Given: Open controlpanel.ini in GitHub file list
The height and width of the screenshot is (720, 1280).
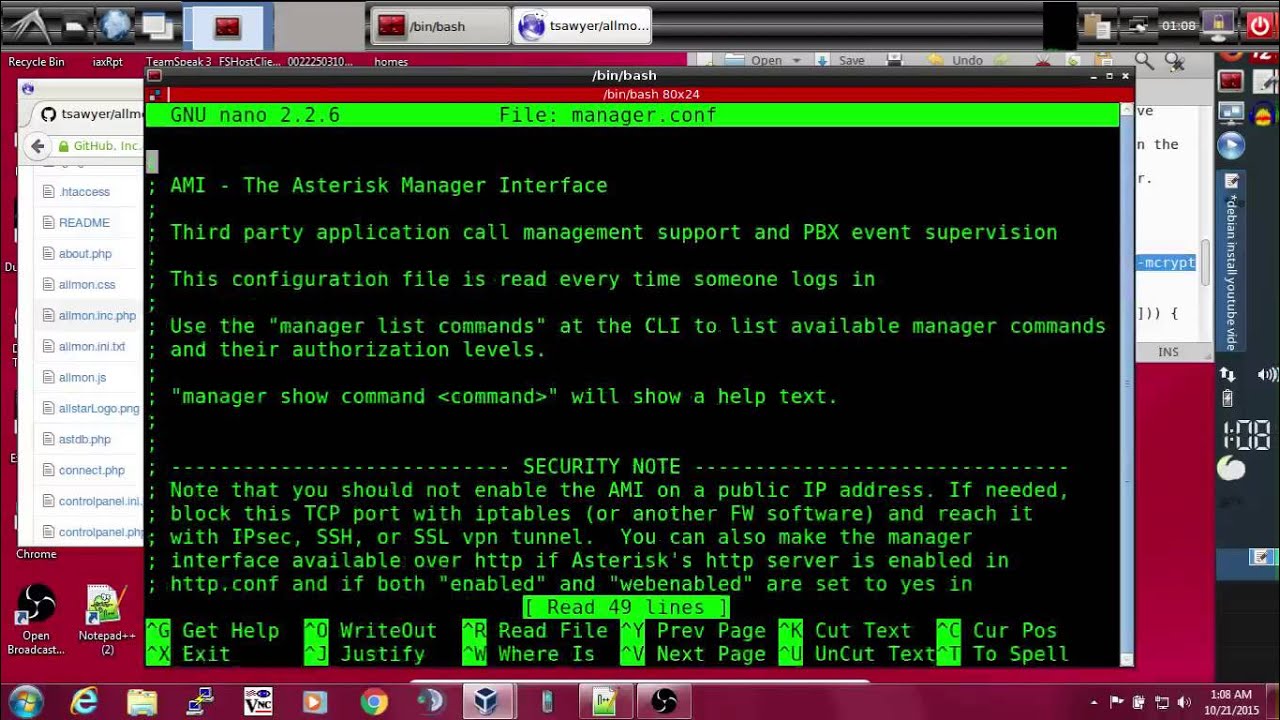Looking at the screenshot, I should 99,502.
